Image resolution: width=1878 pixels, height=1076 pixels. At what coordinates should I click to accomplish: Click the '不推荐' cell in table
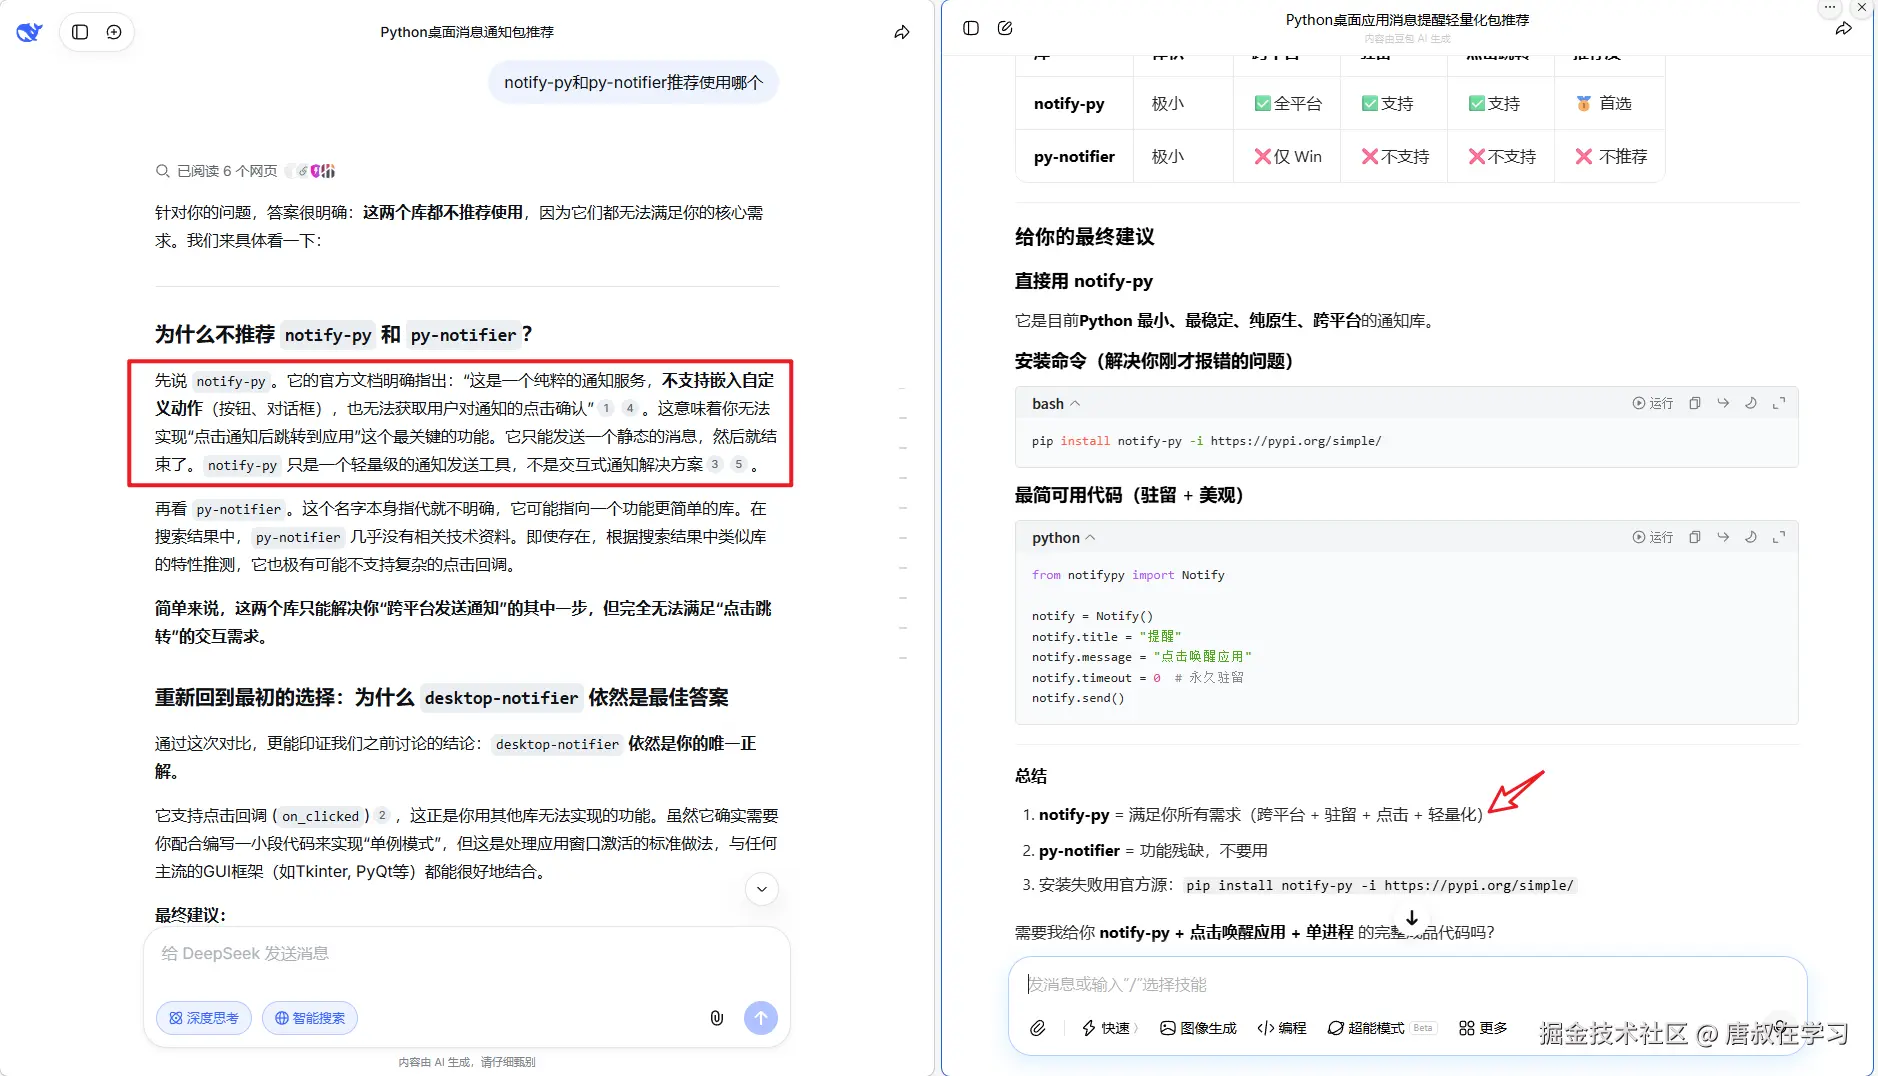tap(1611, 157)
